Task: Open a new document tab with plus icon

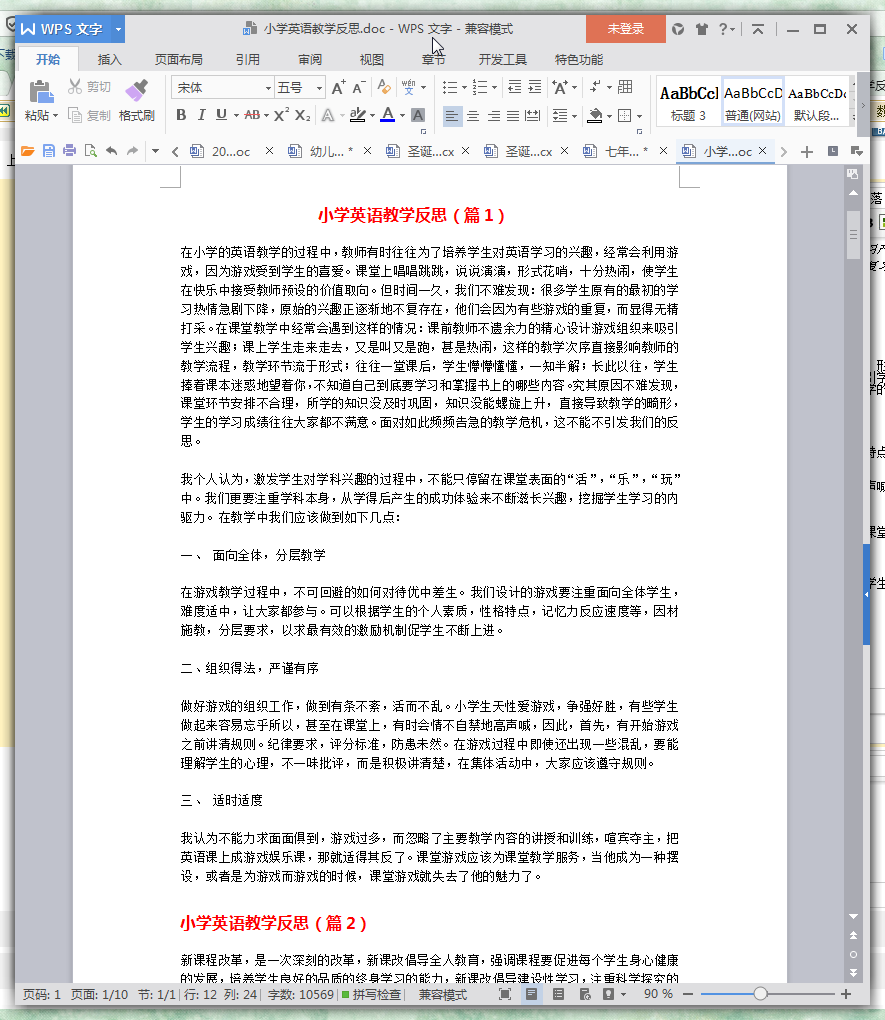Action: [807, 152]
